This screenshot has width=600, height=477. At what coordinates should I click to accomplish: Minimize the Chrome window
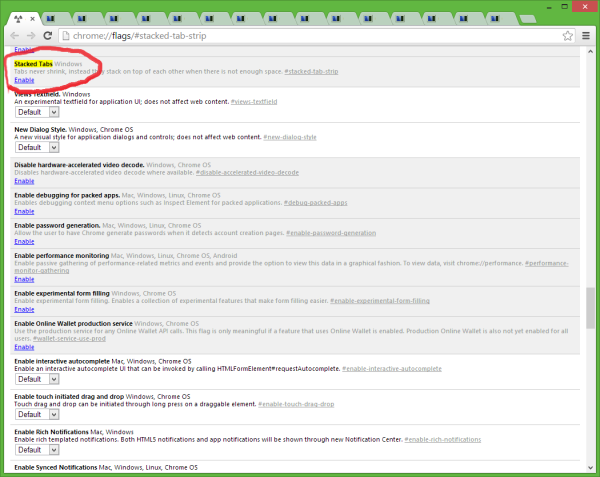[x=549, y=7]
